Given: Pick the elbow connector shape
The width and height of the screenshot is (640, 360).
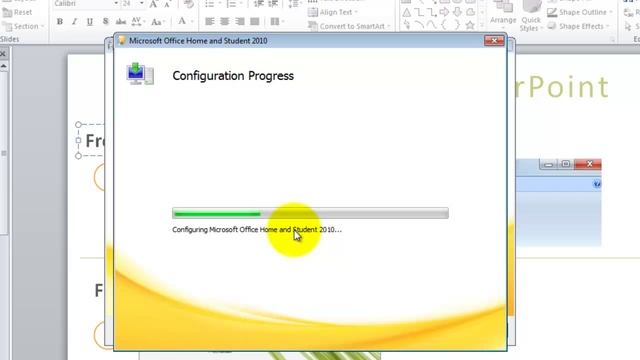Looking at the screenshot, I should (x=419, y=13).
